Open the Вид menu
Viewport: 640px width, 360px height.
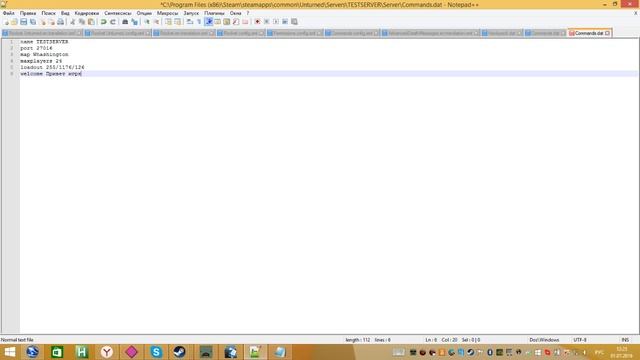(x=65, y=13)
